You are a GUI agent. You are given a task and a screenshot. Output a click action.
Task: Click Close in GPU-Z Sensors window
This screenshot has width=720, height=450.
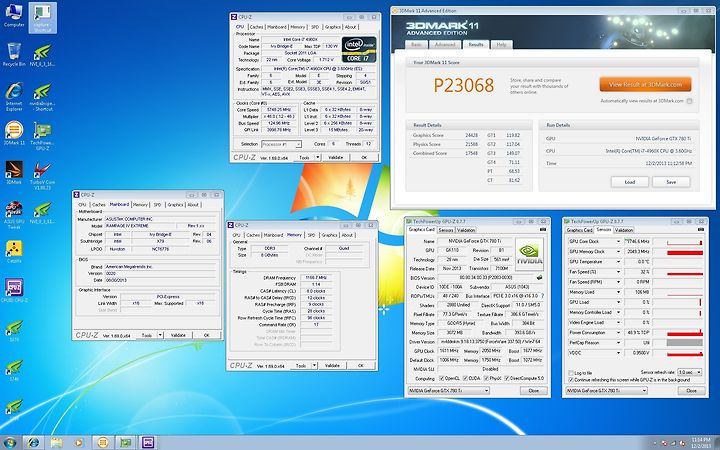[691, 391]
